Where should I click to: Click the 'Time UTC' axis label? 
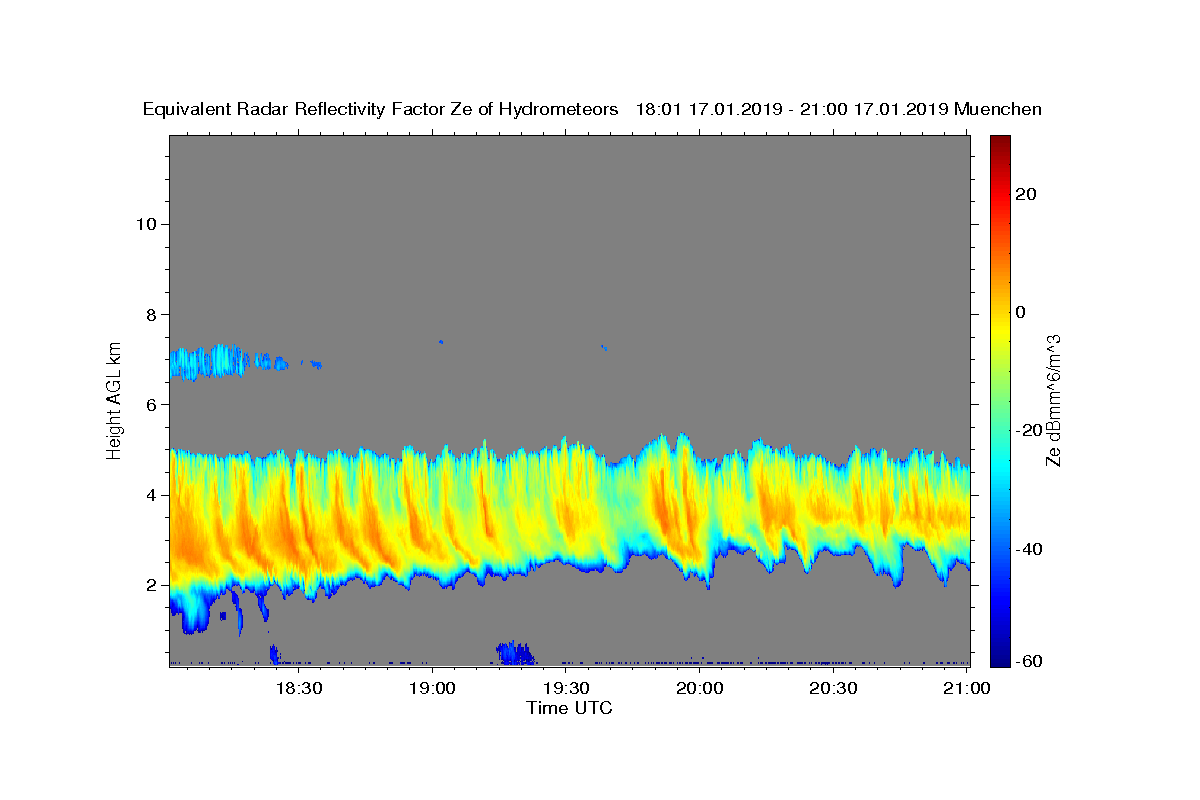[569, 708]
